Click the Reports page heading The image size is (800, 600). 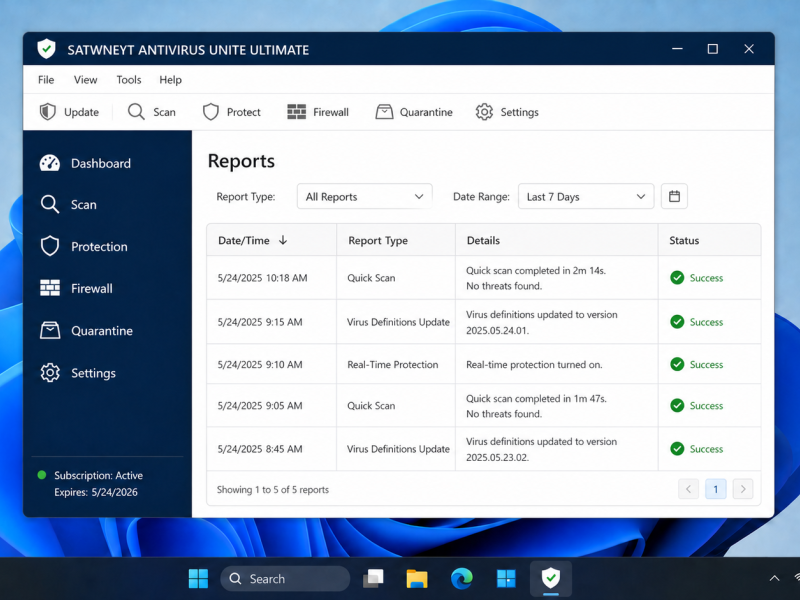[241, 161]
